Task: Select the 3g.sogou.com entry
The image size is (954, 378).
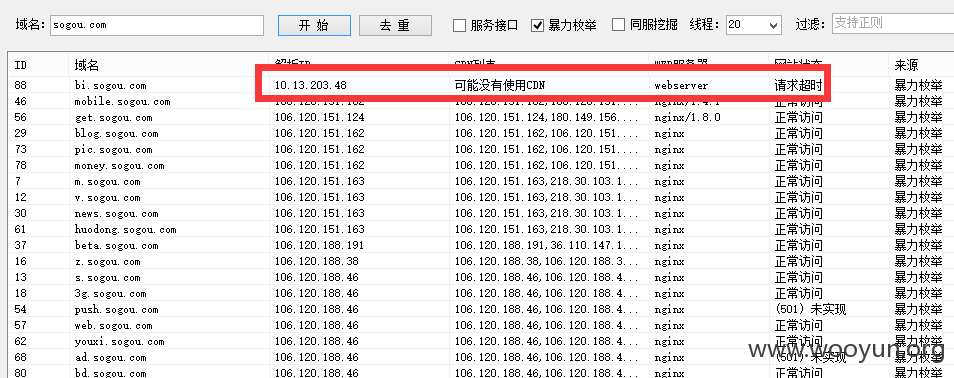Action: 110,293
